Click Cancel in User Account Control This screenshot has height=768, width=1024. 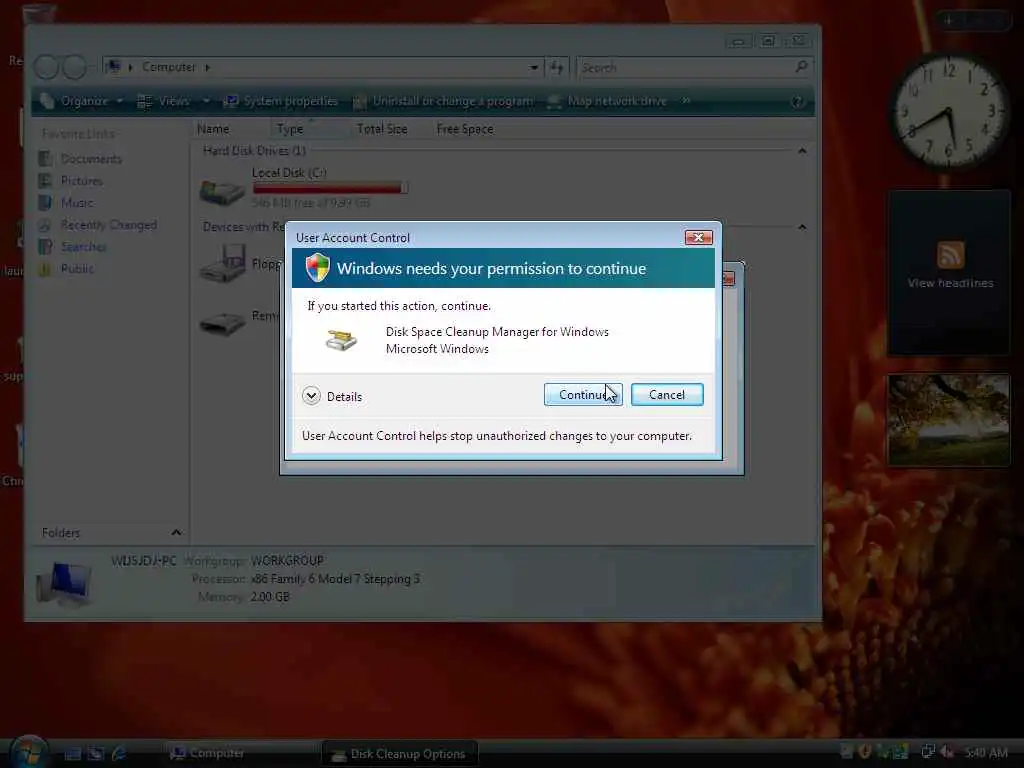coord(667,394)
